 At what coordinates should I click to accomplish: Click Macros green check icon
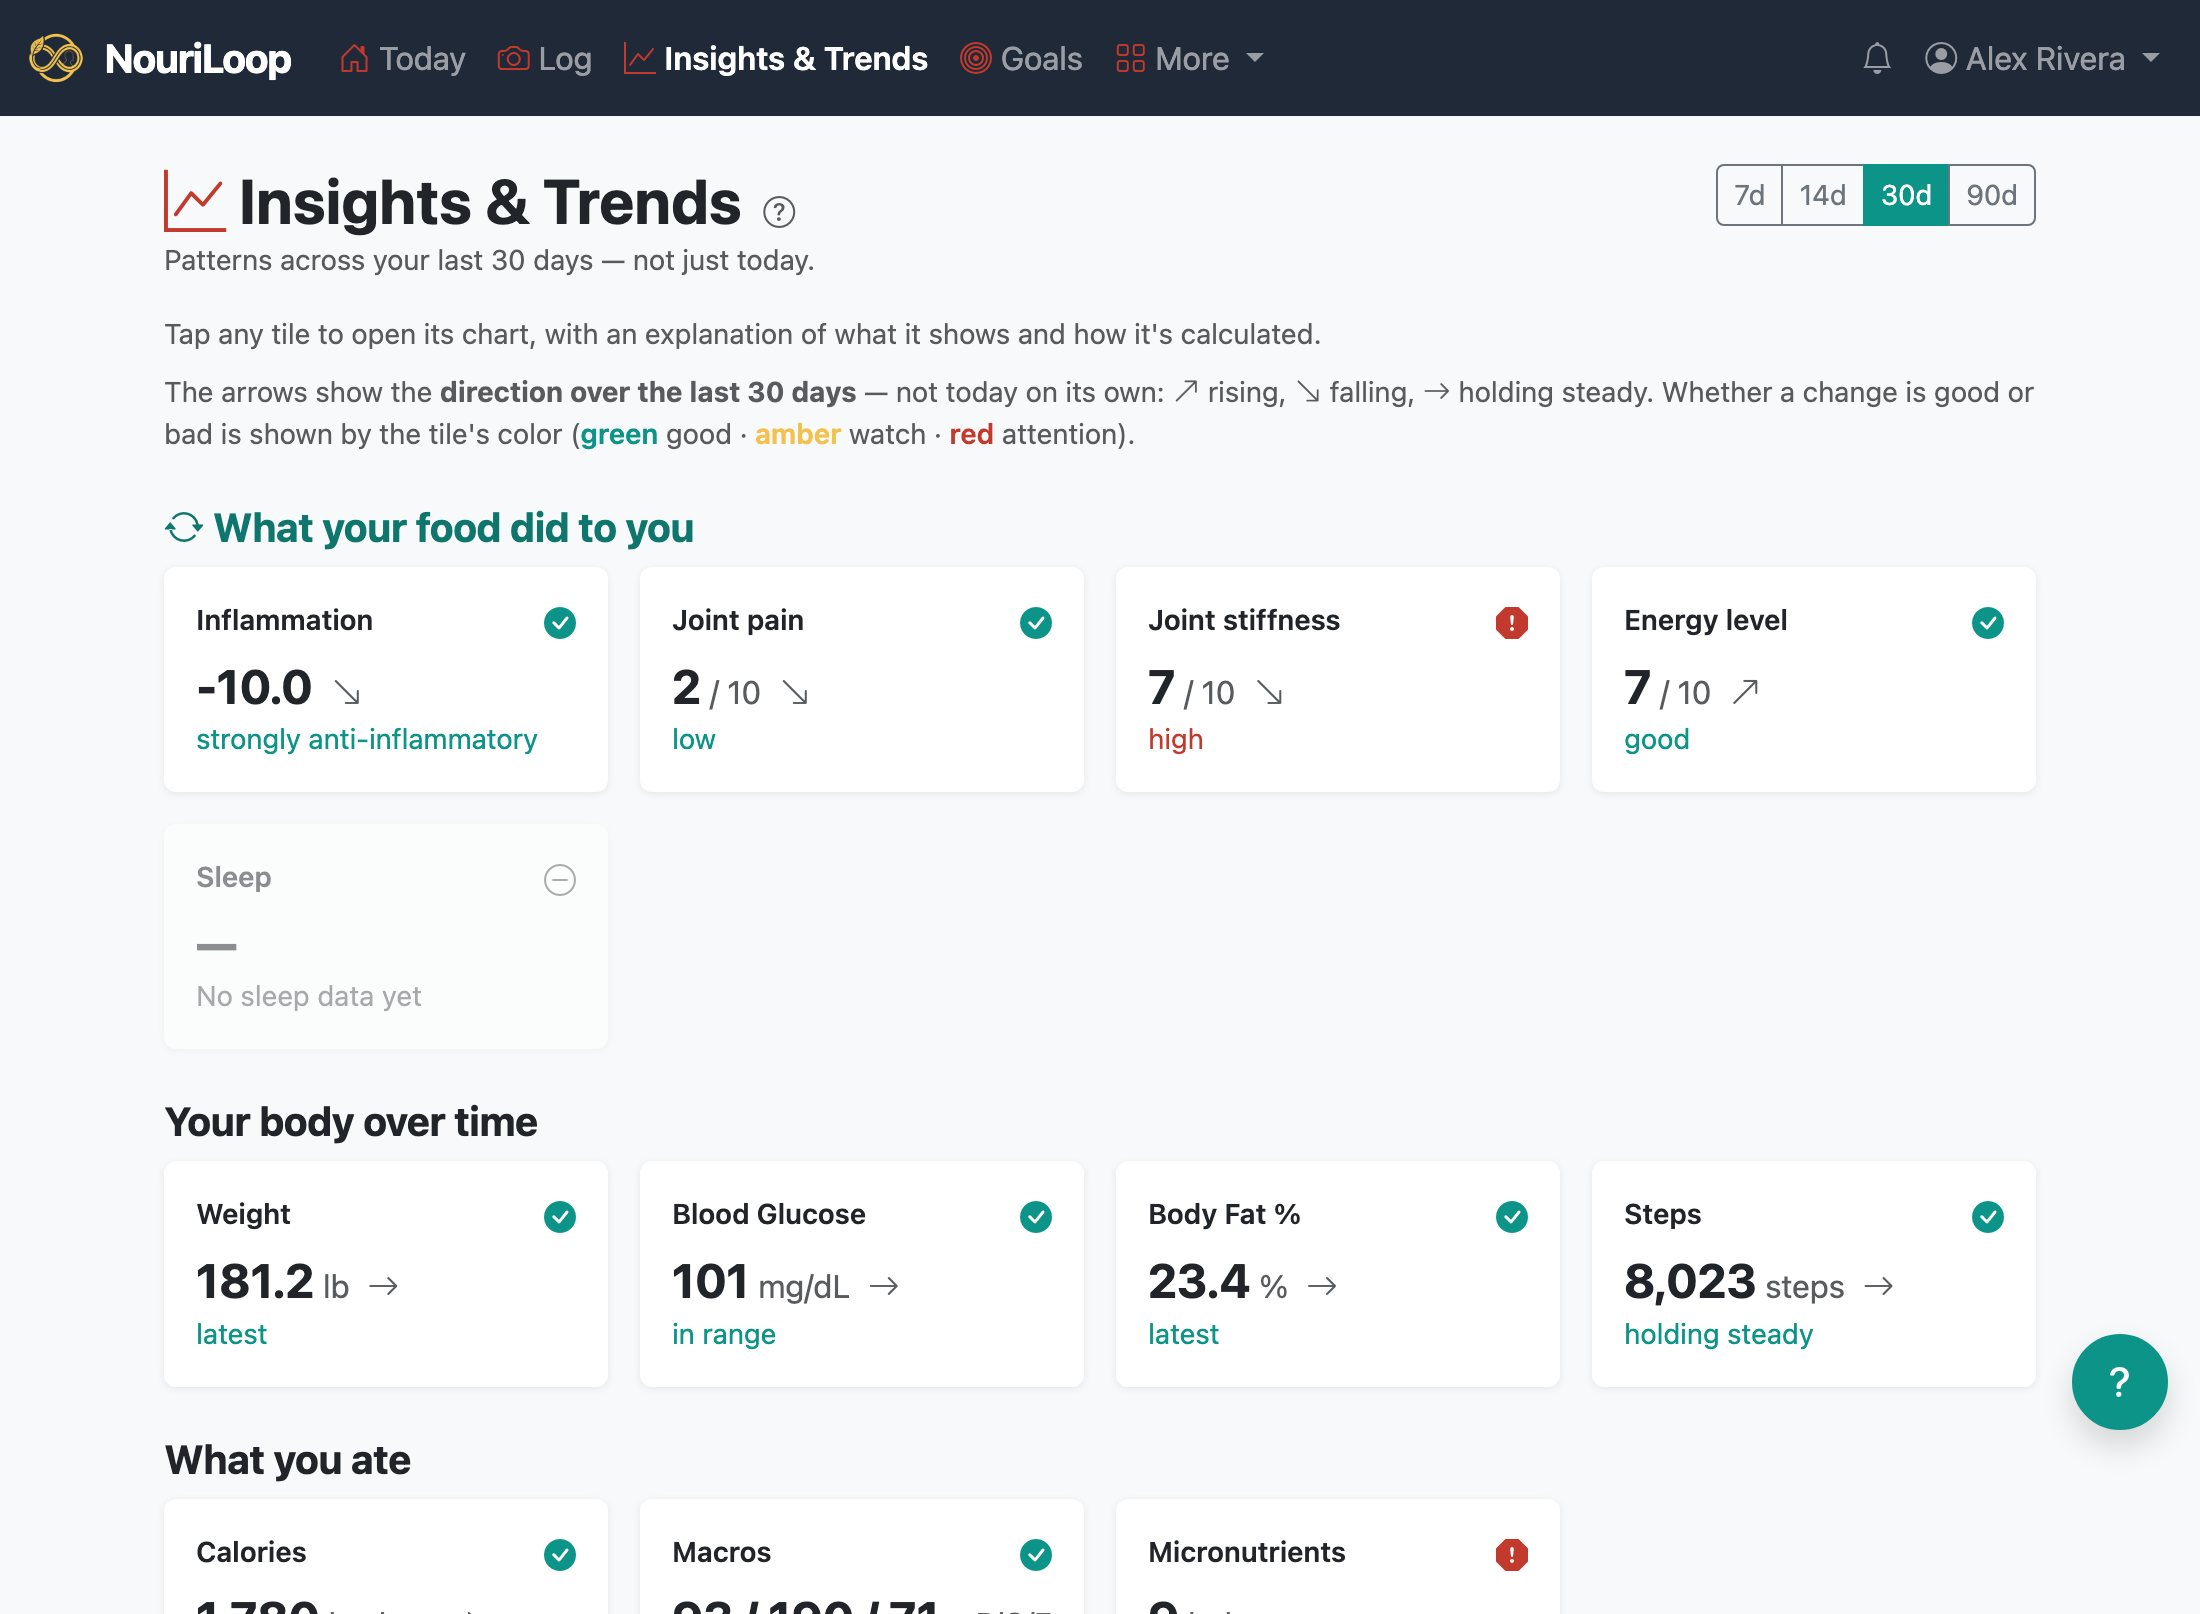point(1036,1554)
